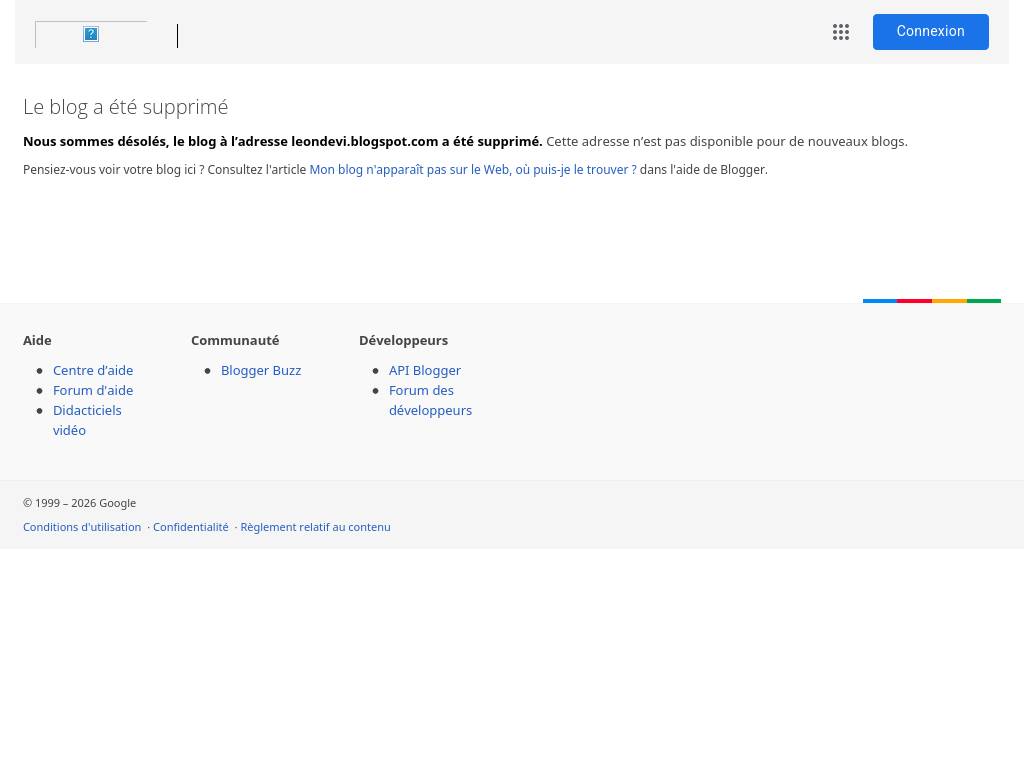The width and height of the screenshot is (1024, 768).
Task: Click the 'Le blog a été supprimé' heading
Action: pyautogui.click(x=125, y=107)
